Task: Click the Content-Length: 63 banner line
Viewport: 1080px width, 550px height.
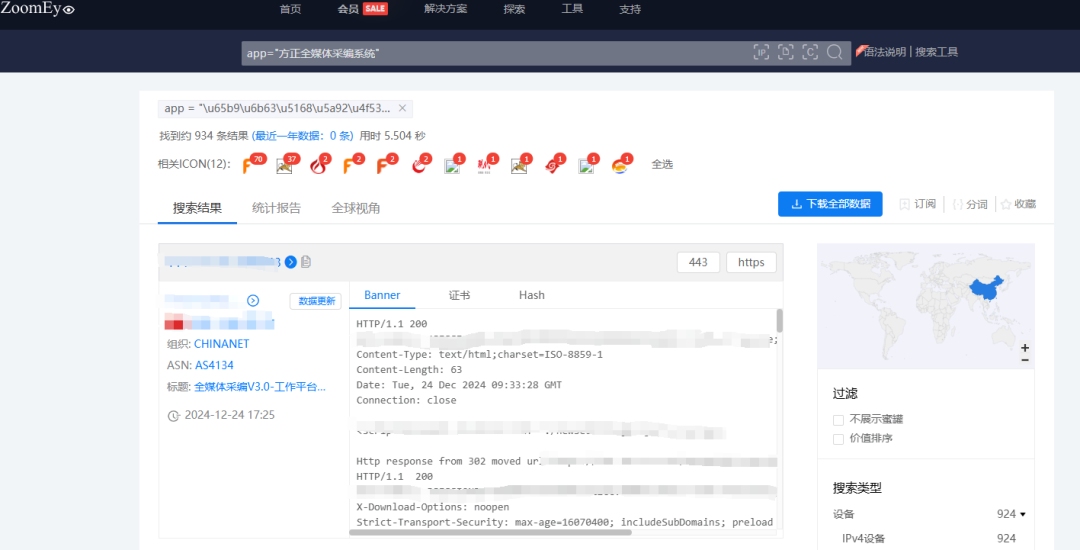Action: (409, 370)
